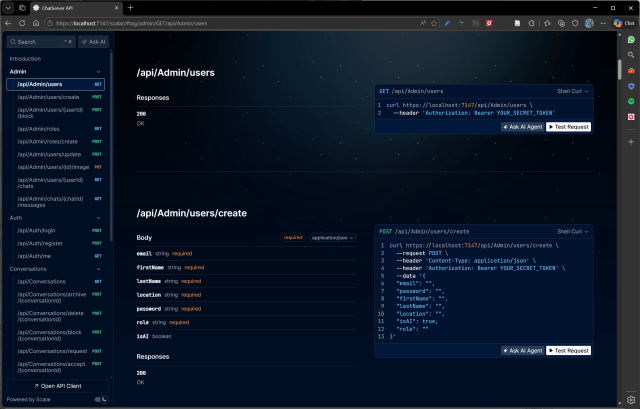Select /api/Conversations/delete/{conversationId} endpoint
Screen dimensions: 640x409
pos(56,316)
